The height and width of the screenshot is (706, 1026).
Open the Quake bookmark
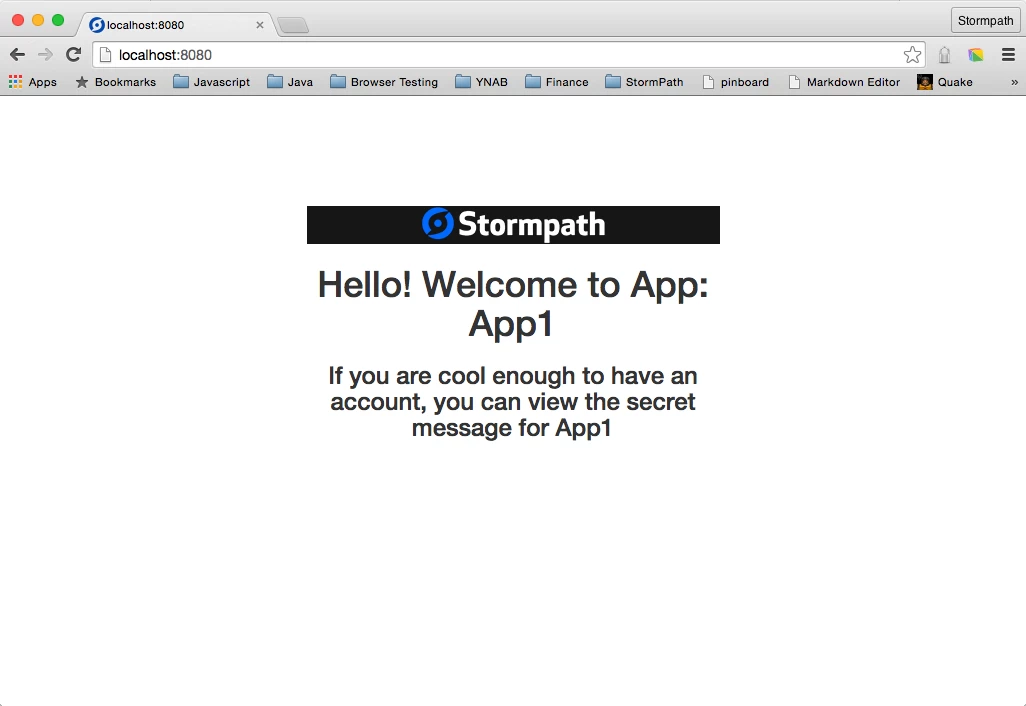tap(945, 82)
